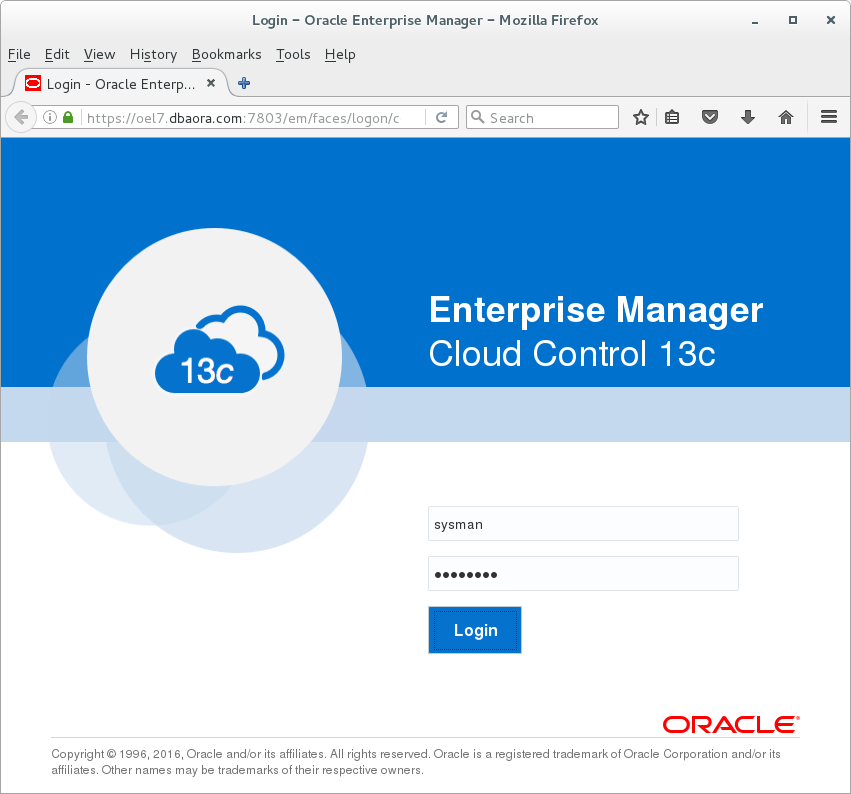Focus the sysman username field
851x794 pixels.
583,524
